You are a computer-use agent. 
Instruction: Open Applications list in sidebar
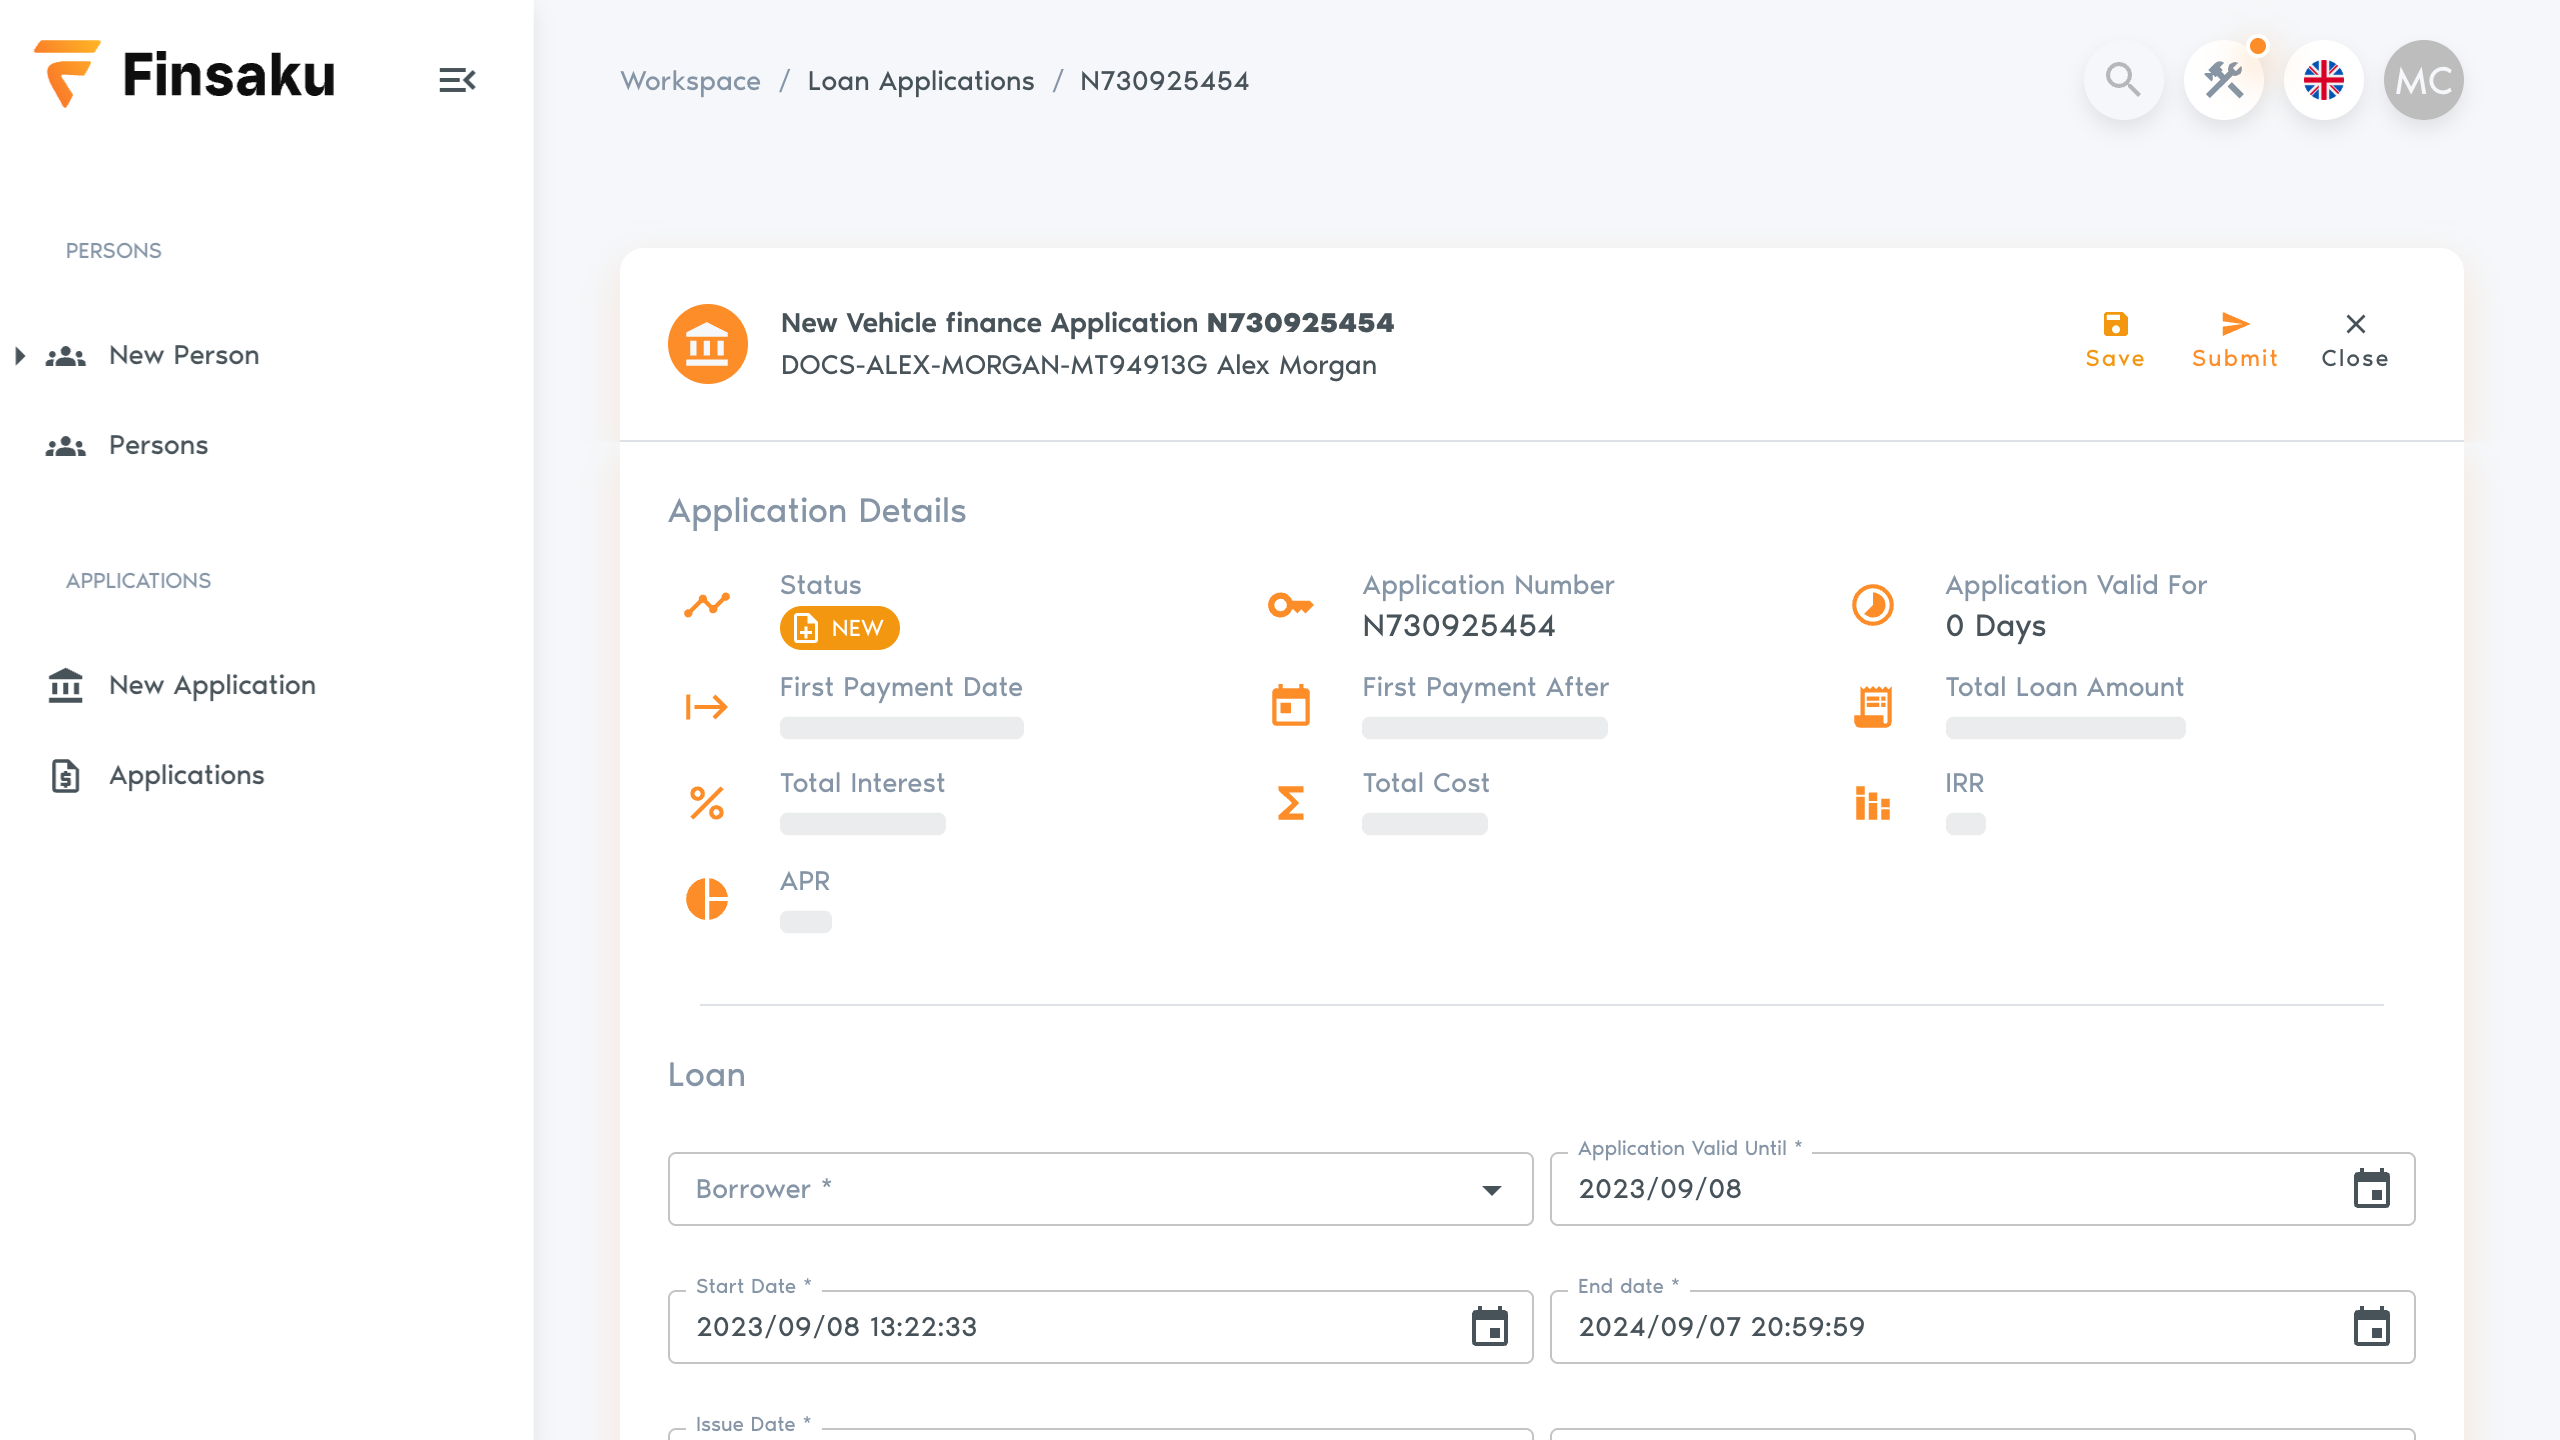click(186, 775)
